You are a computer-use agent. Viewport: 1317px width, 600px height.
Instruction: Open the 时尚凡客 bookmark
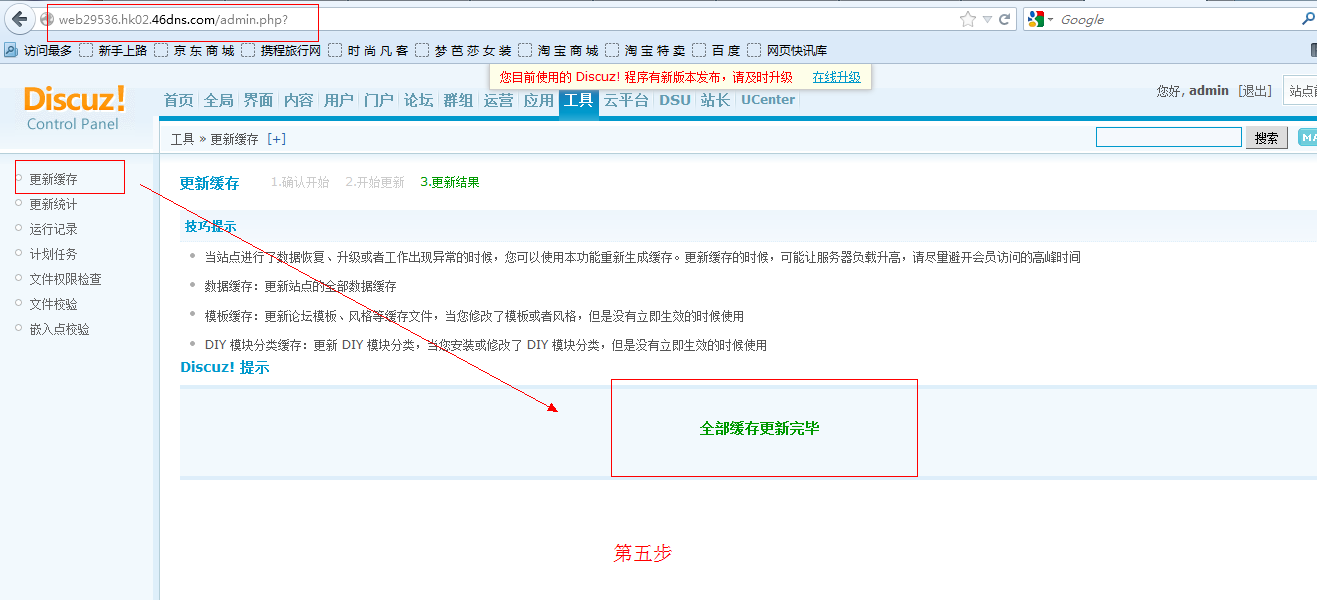coord(368,50)
